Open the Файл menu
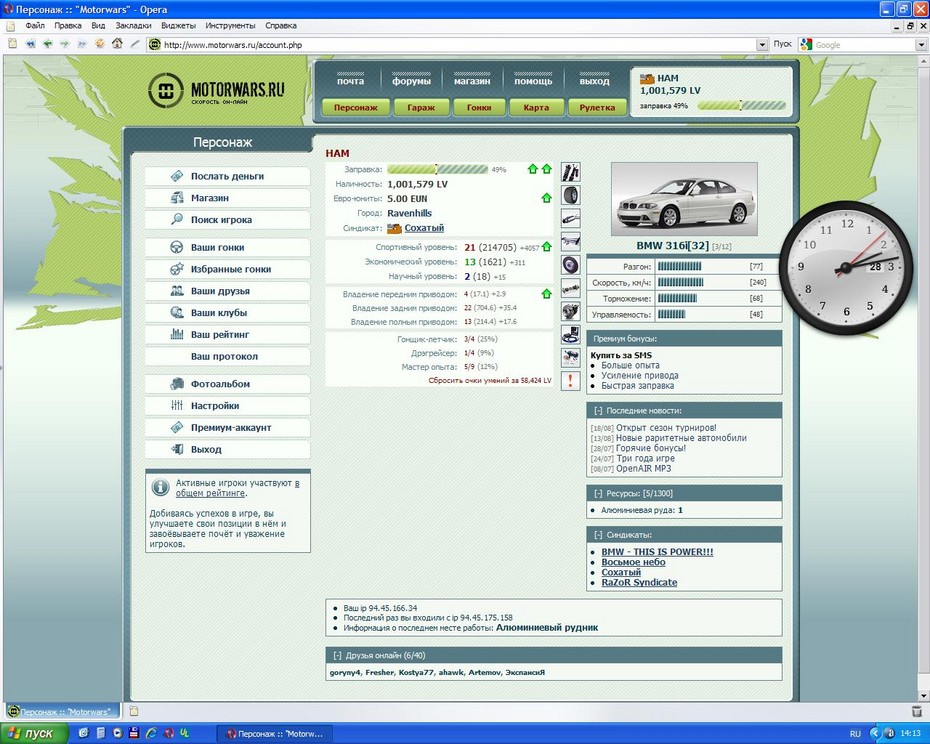 35,26
